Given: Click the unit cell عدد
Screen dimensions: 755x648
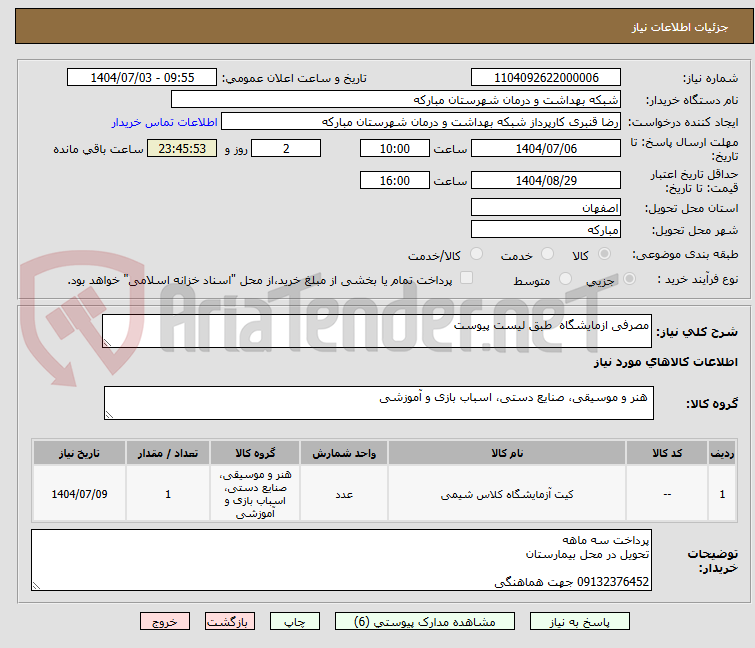Looking at the screenshot, I should click(344, 494).
